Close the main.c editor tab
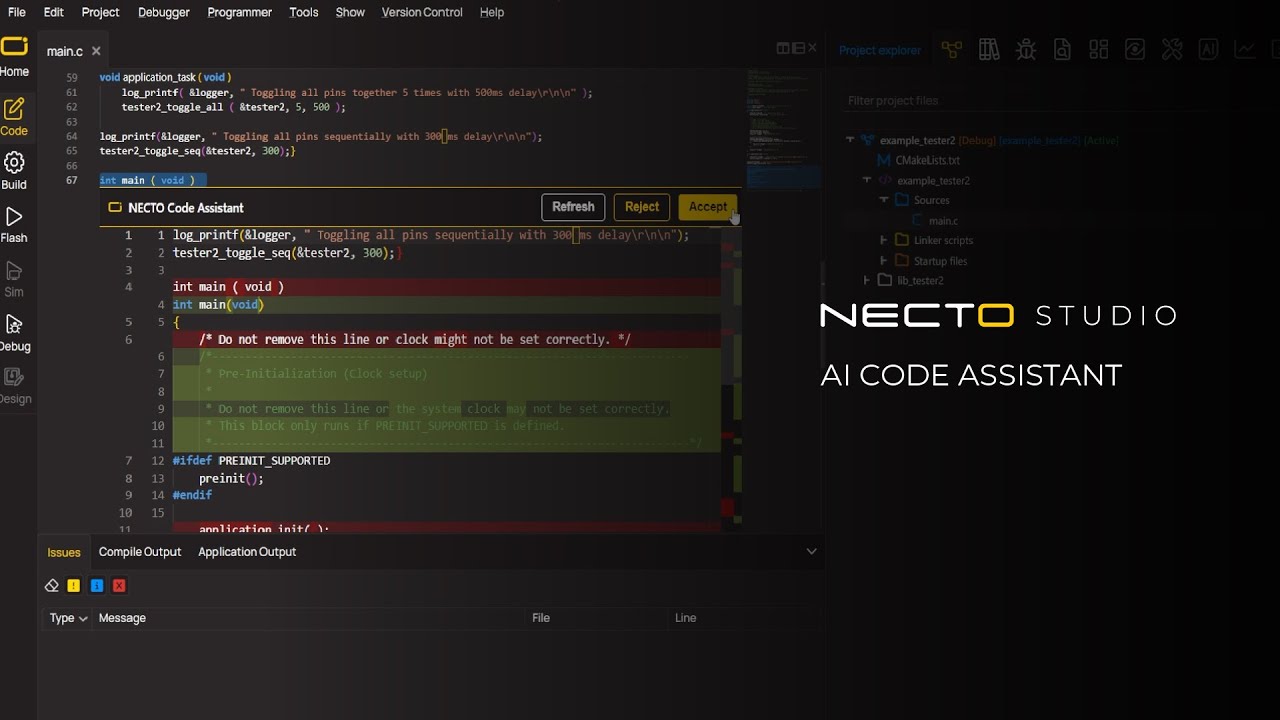Viewport: 1280px width, 720px height. [x=96, y=51]
